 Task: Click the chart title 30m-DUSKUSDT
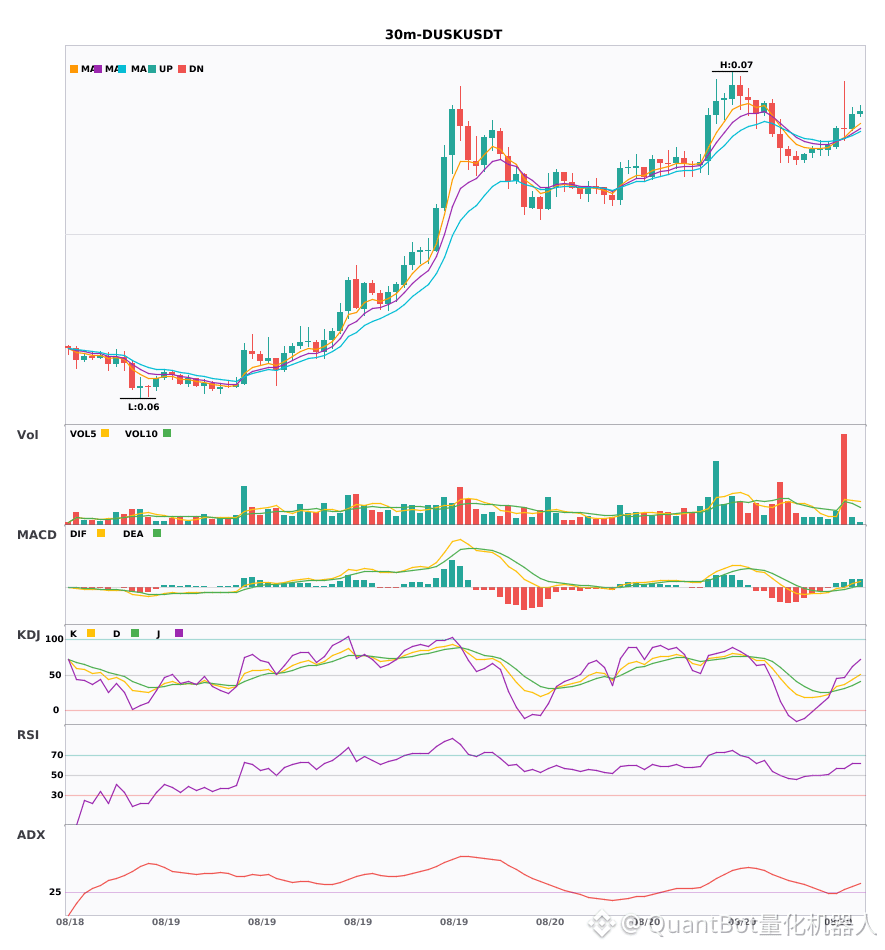443,35
